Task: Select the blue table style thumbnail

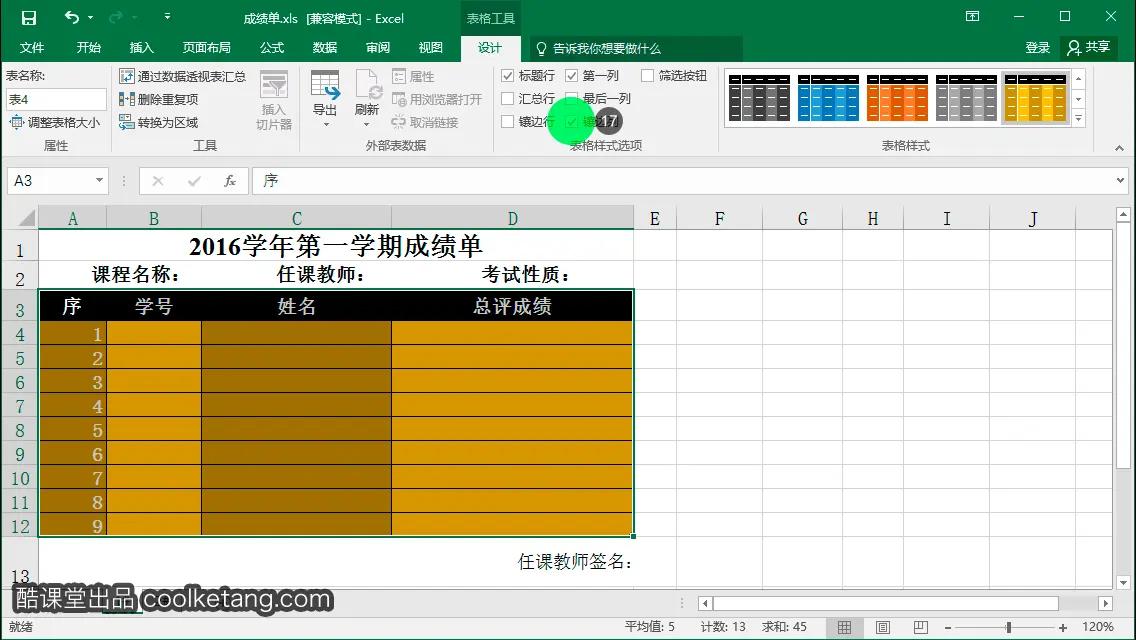Action: 828,97
